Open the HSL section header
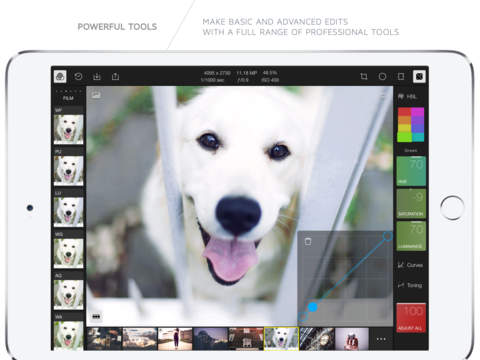 point(408,97)
